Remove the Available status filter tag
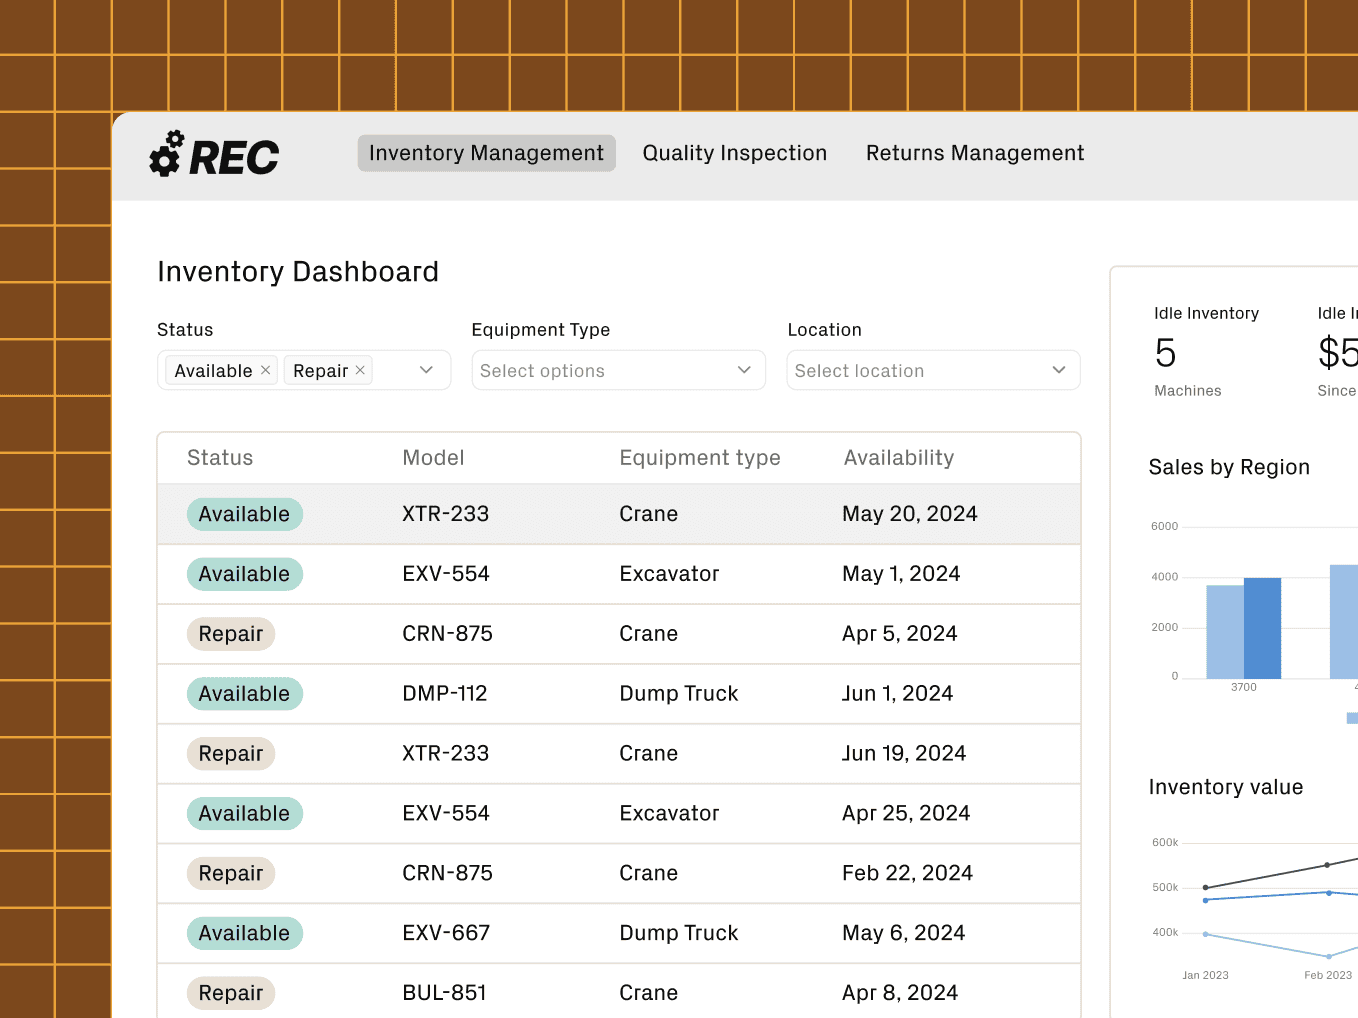The height and width of the screenshot is (1018, 1358). click(x=265, y=370)
